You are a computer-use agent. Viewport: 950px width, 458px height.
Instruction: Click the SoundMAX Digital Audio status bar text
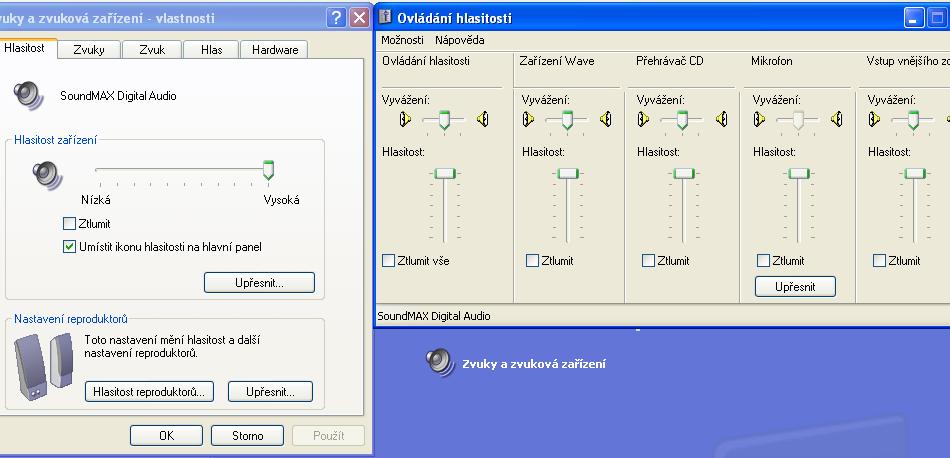click(x=434, y=316)
